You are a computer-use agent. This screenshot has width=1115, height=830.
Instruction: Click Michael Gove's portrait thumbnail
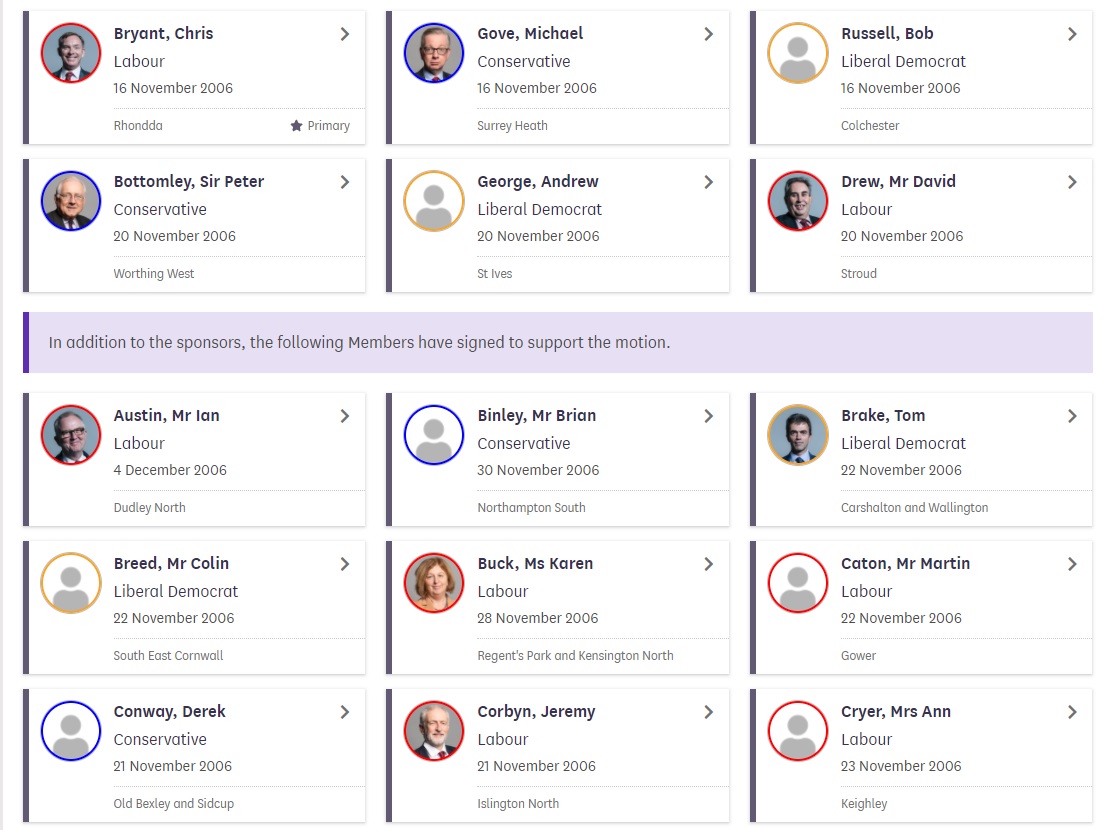point(434,53)
